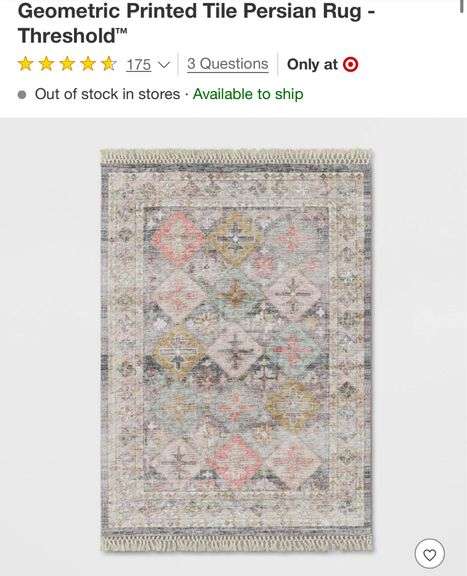Viewport: 467px width, 576px height.
Task: Select the fourth rating star
Action: (88, 64)
